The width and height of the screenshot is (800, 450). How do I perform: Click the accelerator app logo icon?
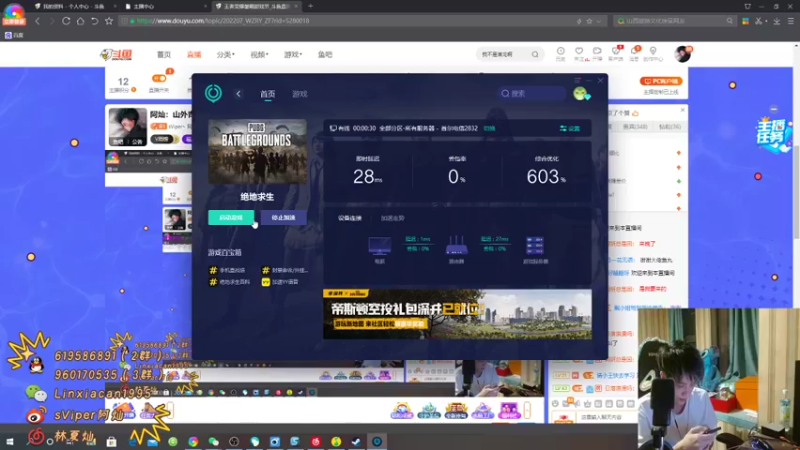213,93
